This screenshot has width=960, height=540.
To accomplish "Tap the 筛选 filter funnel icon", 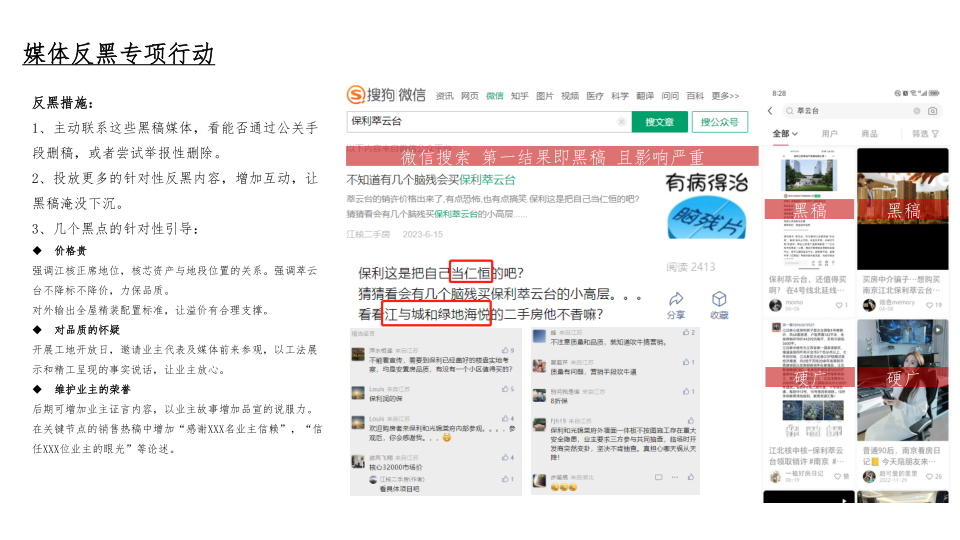I will point(936,133).
